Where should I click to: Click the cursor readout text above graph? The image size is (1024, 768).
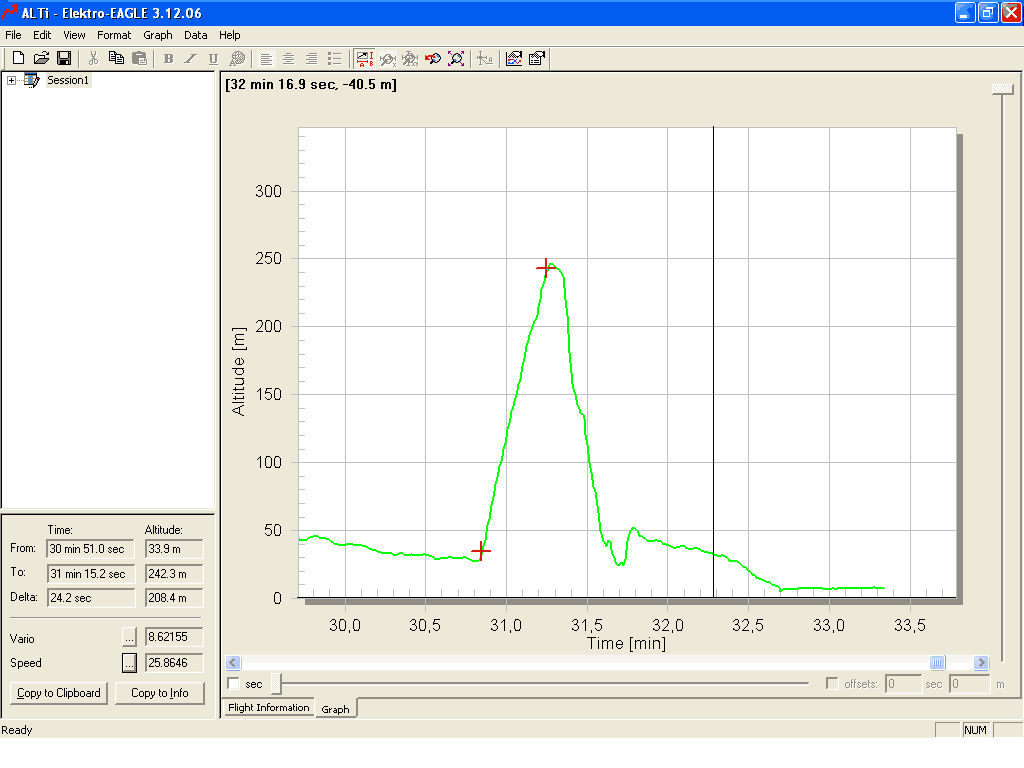[x=311, y=85]
